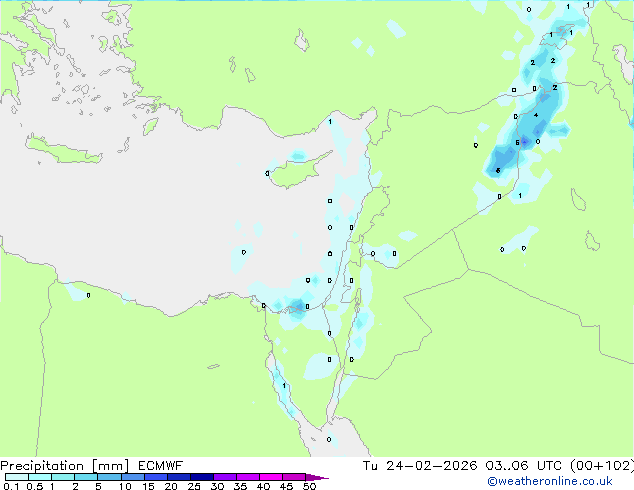This screenshot has height=490, width=634.
Task: Click the legend value '40'
Action: point(264,486)
